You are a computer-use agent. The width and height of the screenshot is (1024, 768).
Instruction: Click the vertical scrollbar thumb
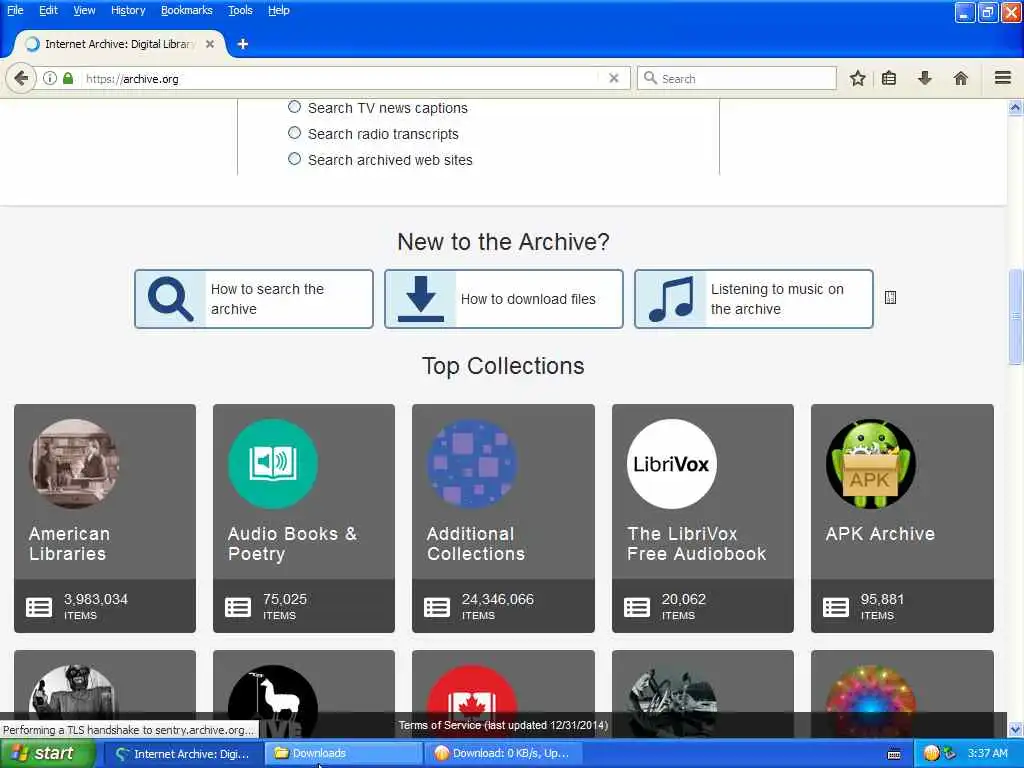(x=1015, y=317)
